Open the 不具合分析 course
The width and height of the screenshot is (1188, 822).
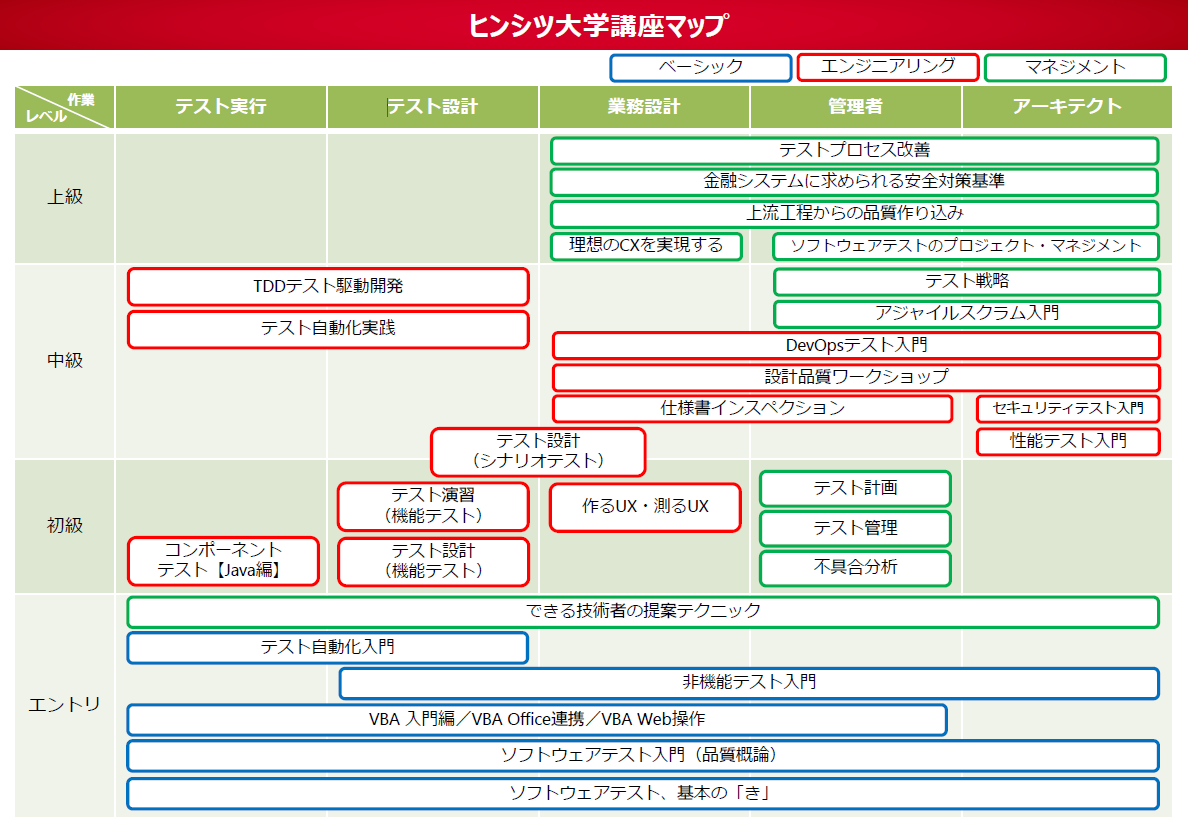pos(855,568)
